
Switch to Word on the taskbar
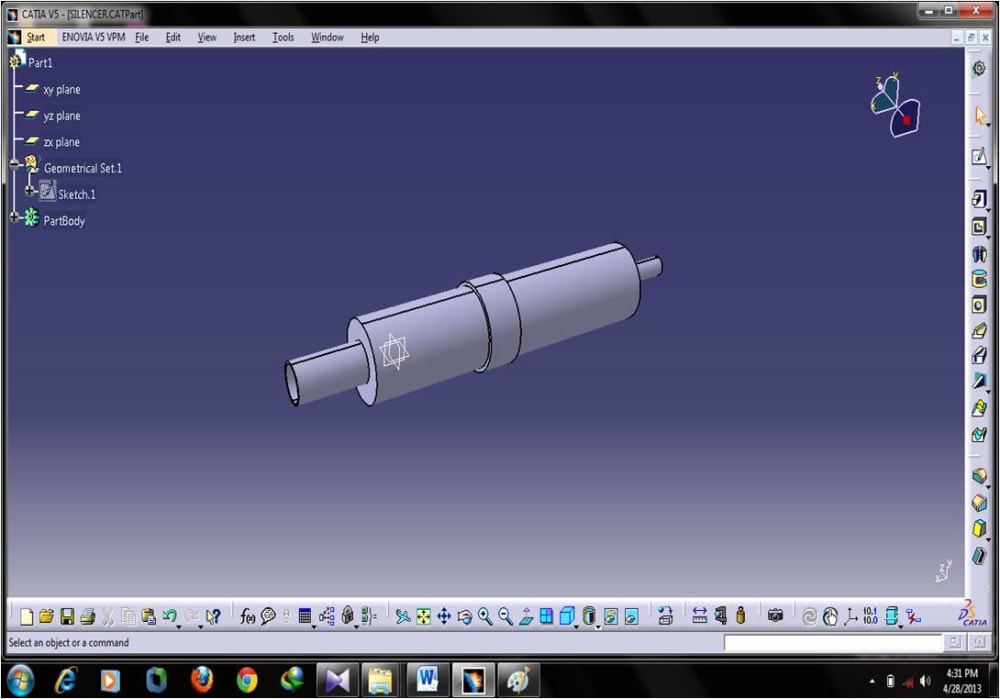[426, 680]
